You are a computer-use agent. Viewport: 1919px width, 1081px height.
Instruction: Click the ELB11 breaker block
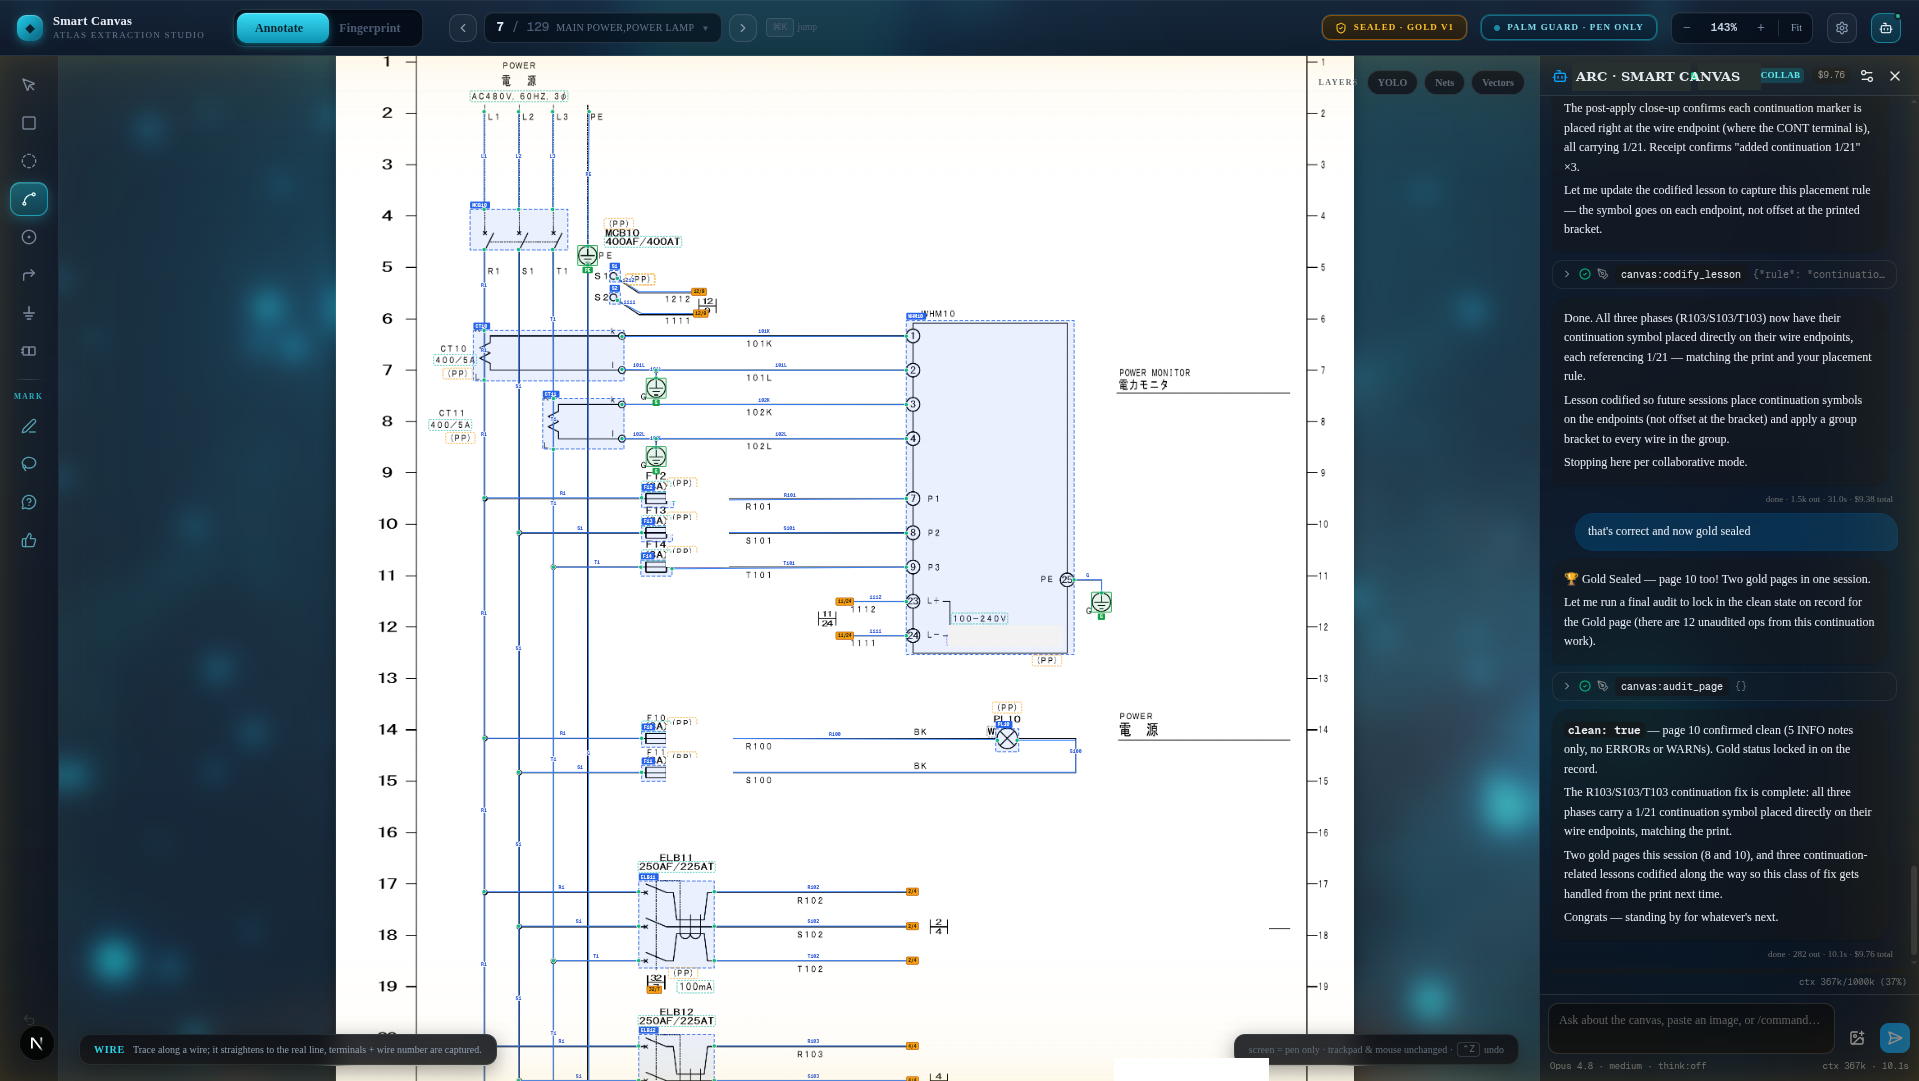click(x=677, y=924)
